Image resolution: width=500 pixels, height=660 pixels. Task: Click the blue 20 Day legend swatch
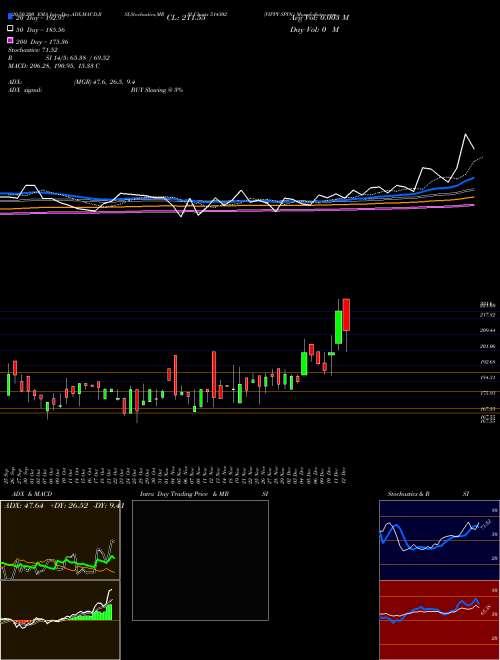10,18
